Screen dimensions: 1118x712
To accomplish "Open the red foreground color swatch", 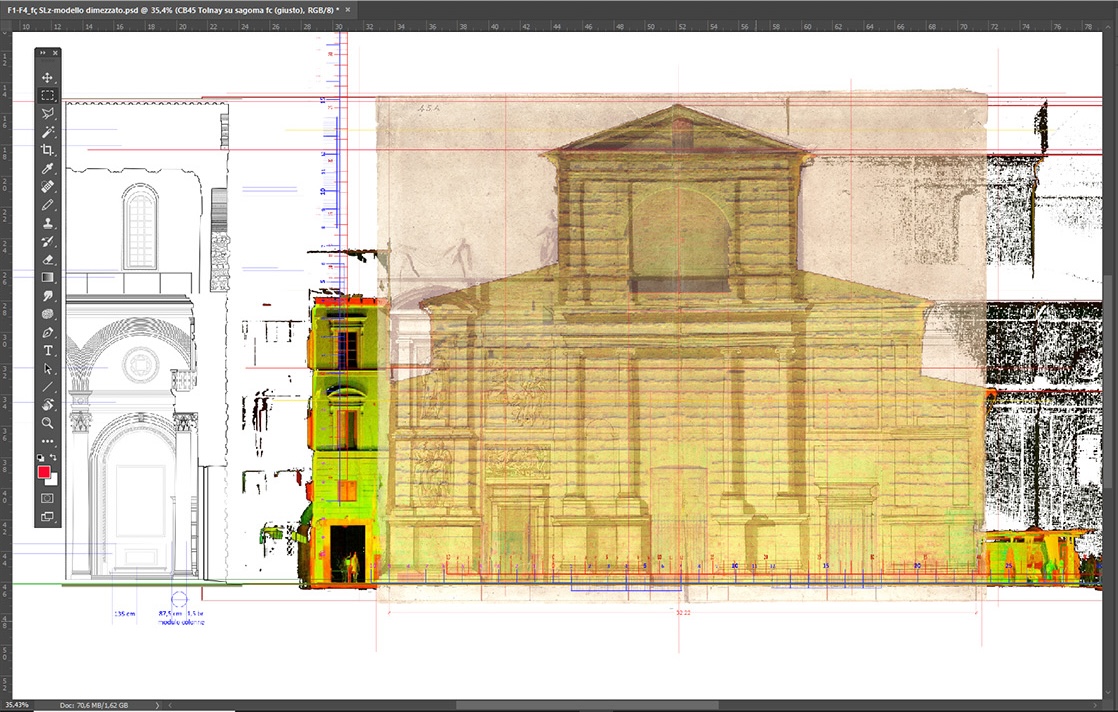I will point(44,472).
